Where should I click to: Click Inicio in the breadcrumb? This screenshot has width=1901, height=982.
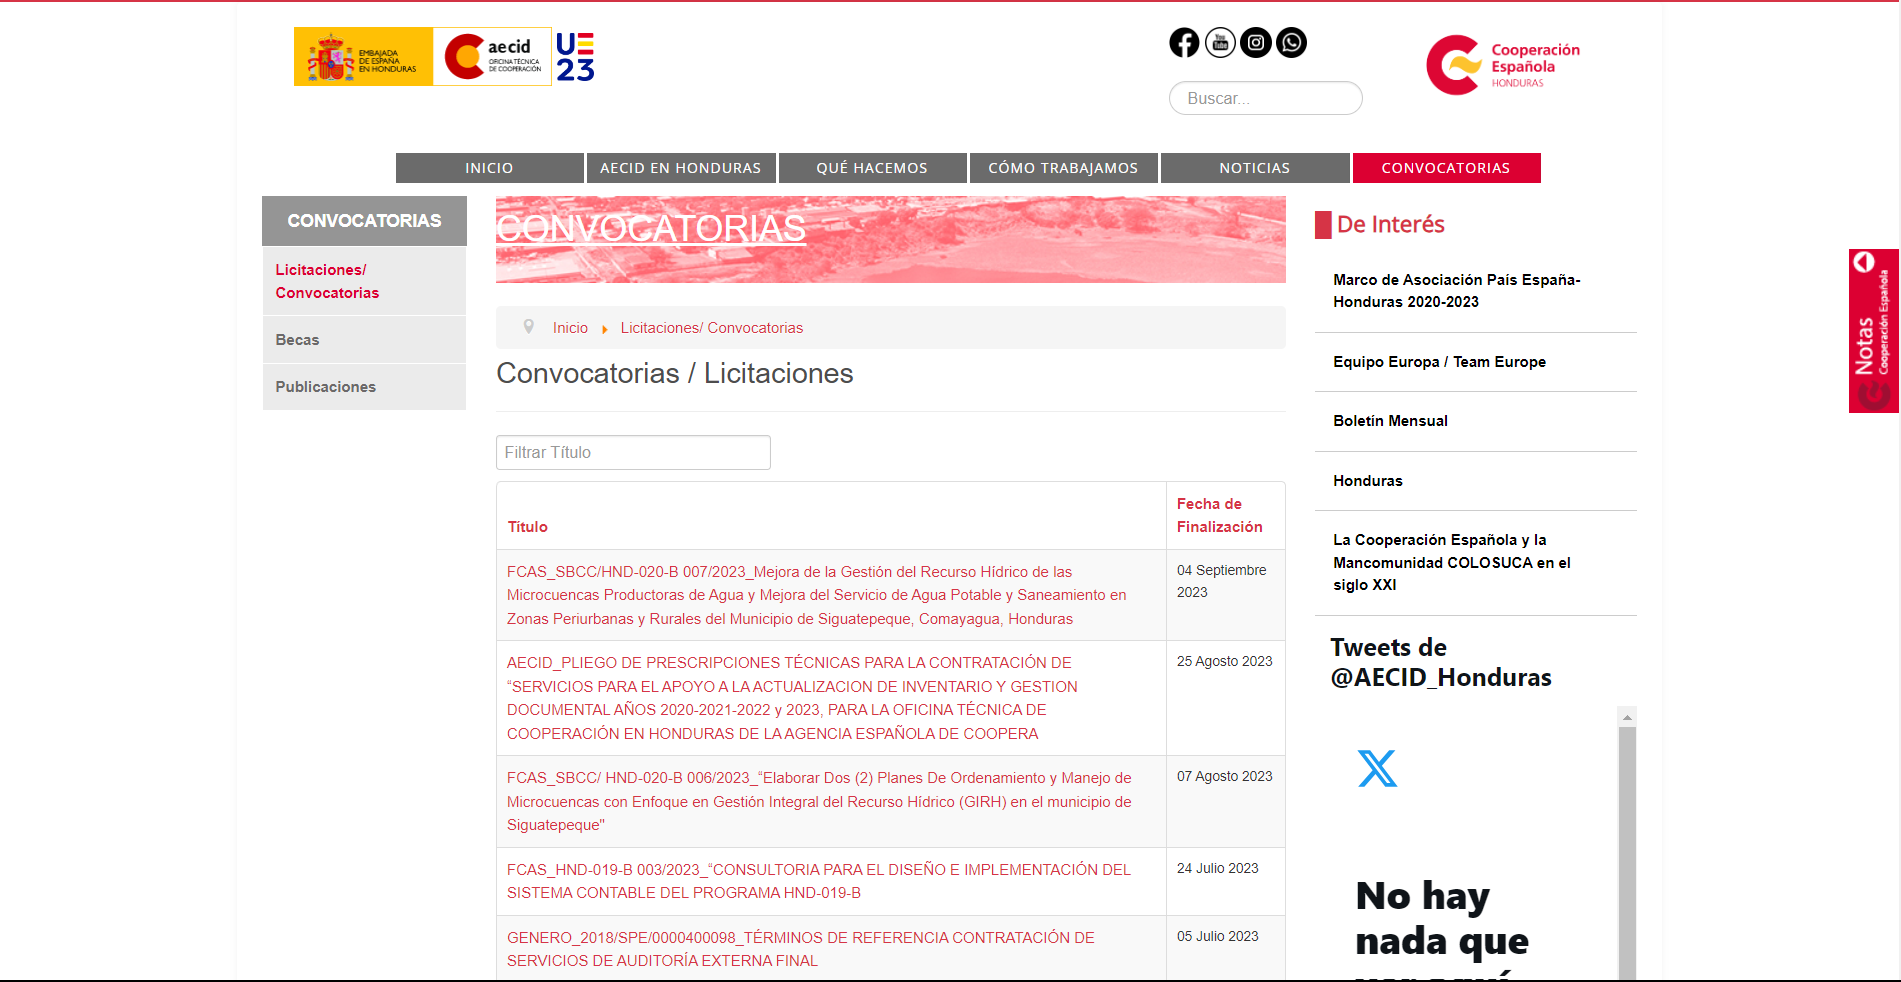point(570,328)
